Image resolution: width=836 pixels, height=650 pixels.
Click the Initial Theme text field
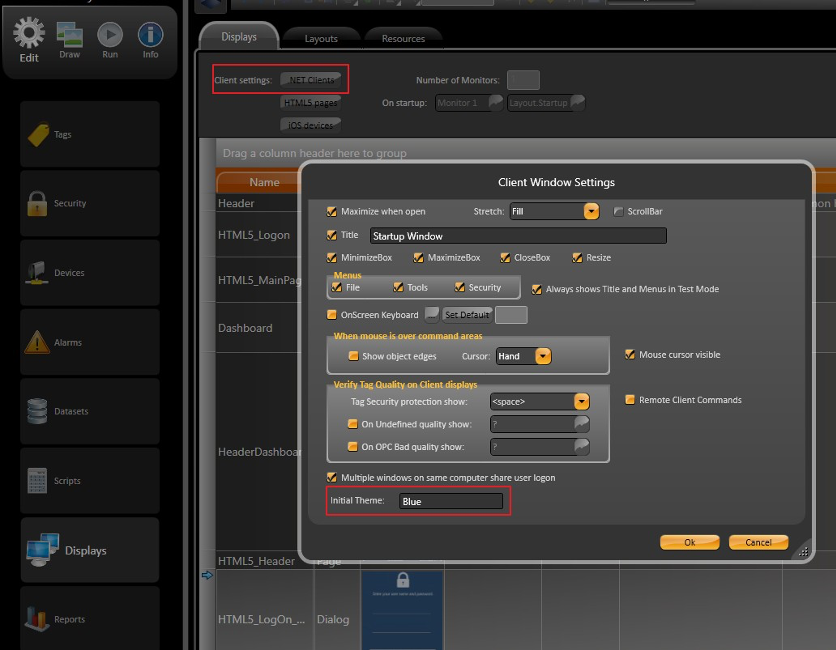pos(450,501)
